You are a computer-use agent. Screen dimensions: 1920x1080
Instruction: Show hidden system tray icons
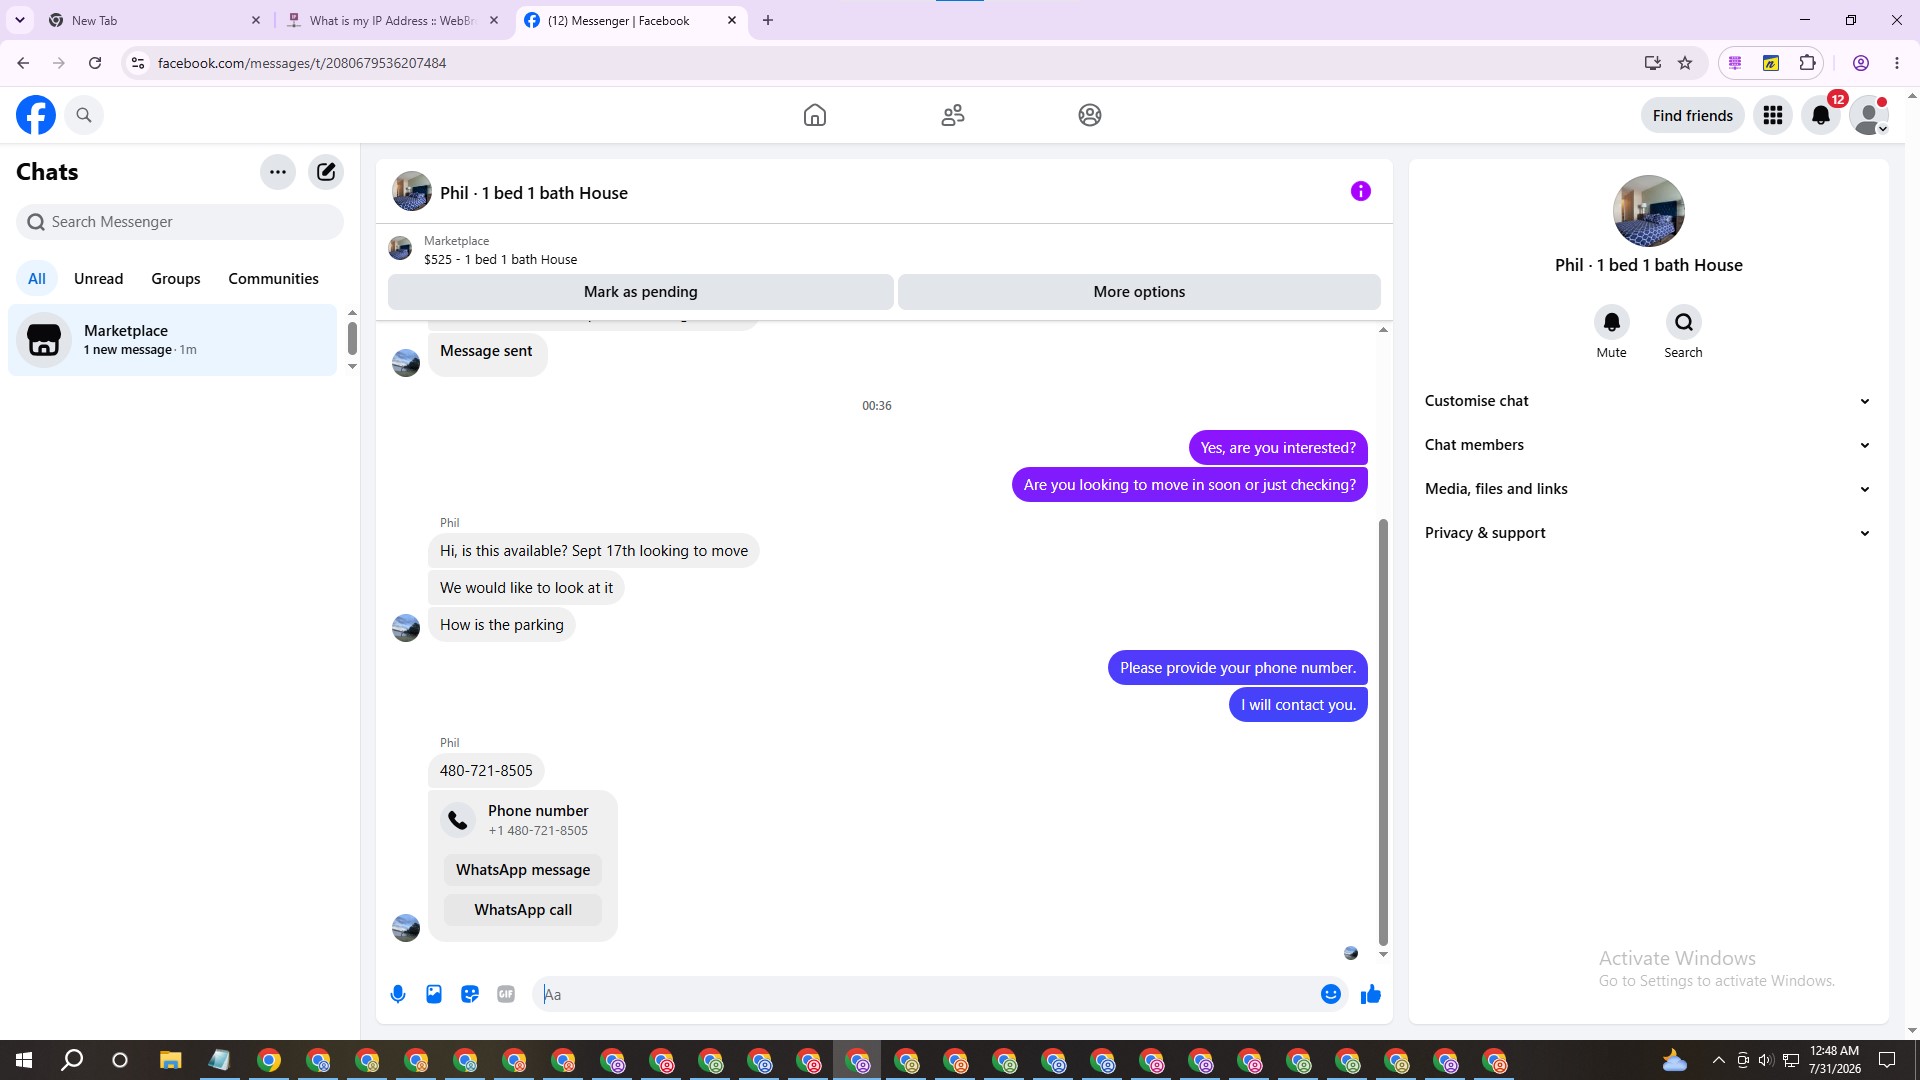(1718, 1060)
